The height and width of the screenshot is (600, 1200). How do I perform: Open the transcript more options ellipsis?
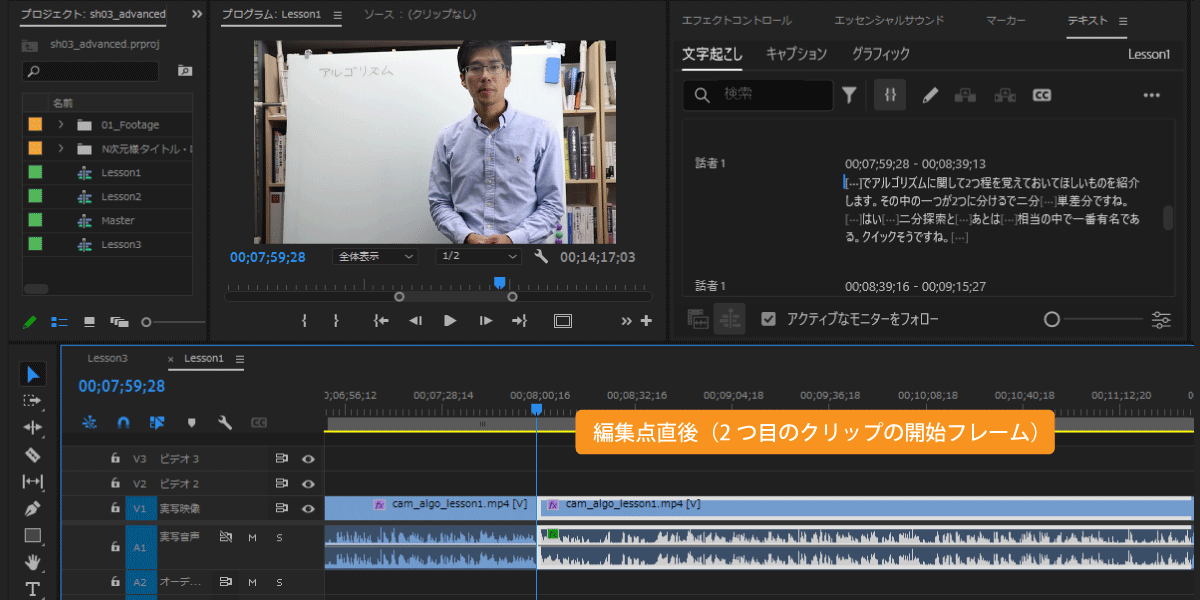pyautogui.click(x=1151, y=95)
